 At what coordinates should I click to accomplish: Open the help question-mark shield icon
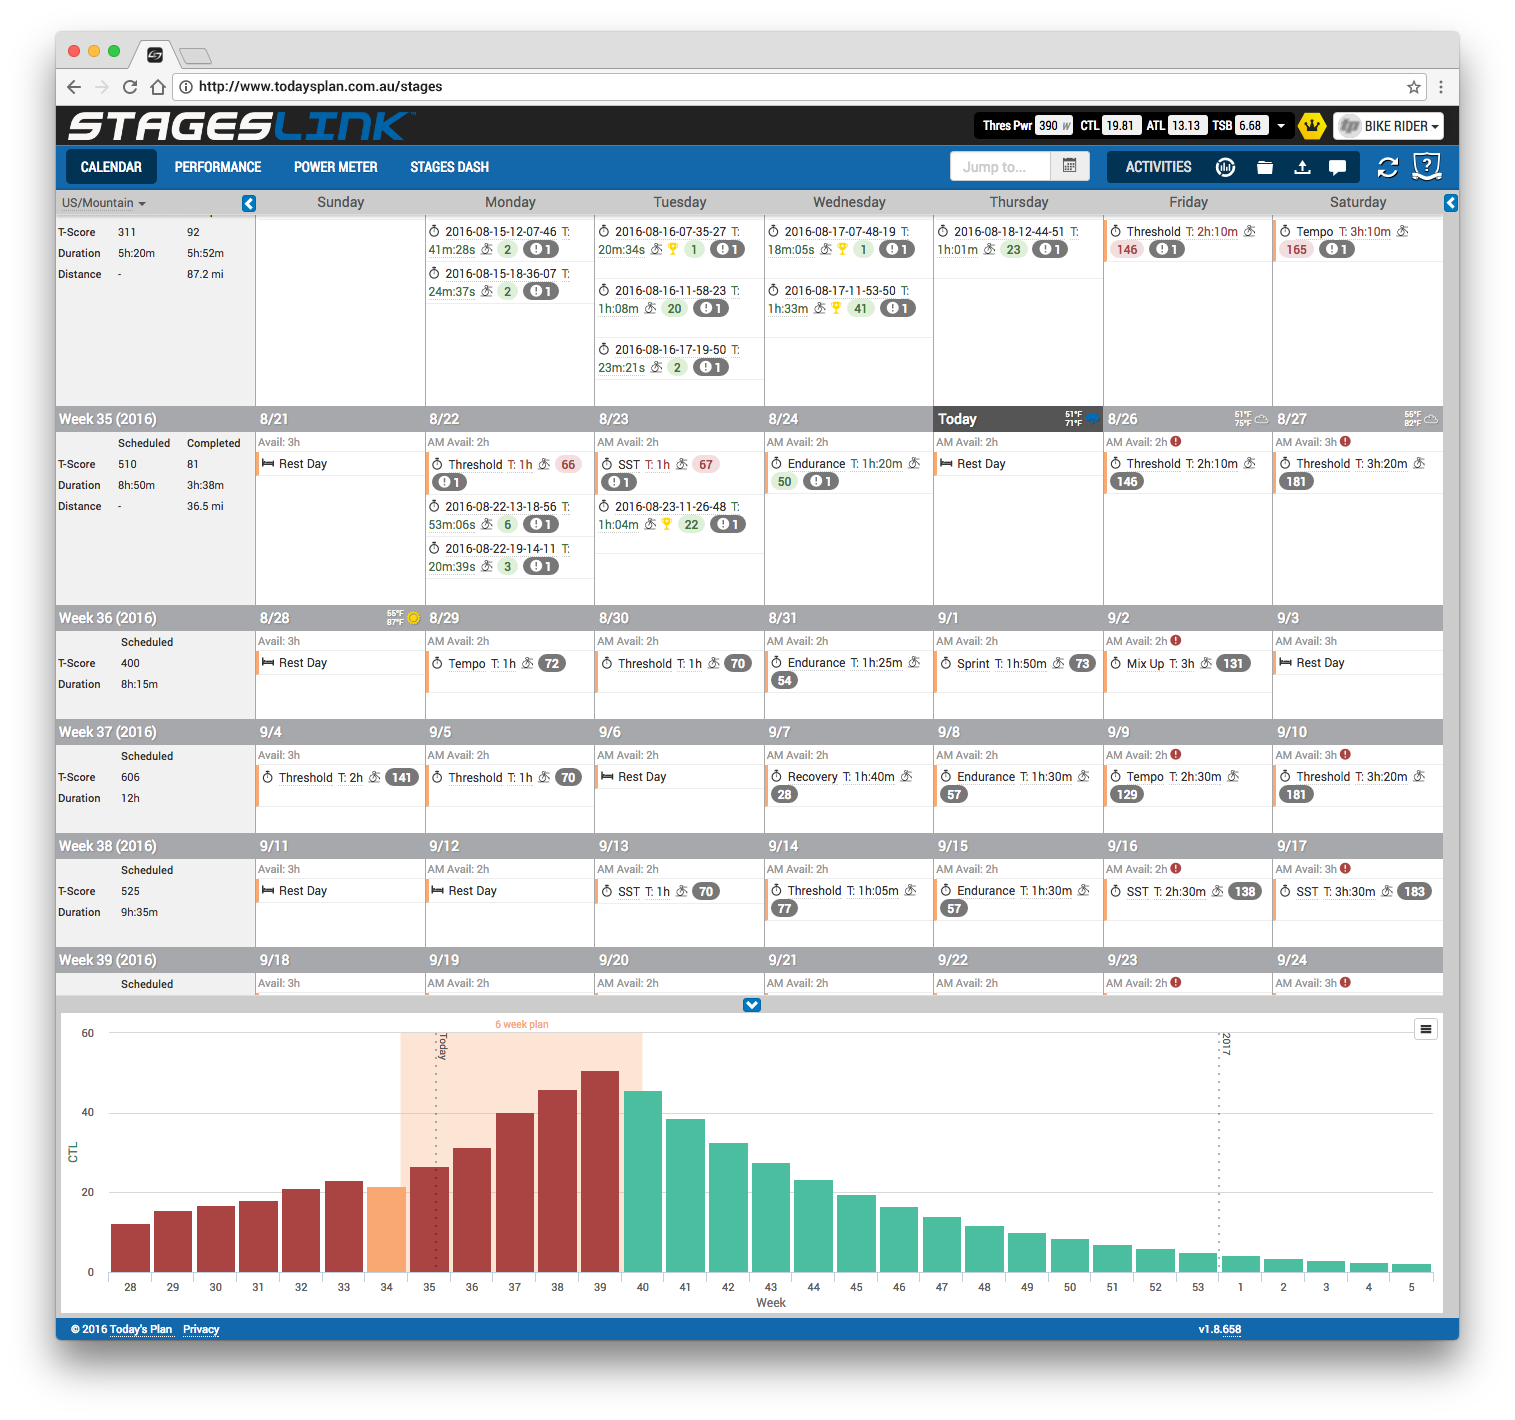pos(1426,166)
